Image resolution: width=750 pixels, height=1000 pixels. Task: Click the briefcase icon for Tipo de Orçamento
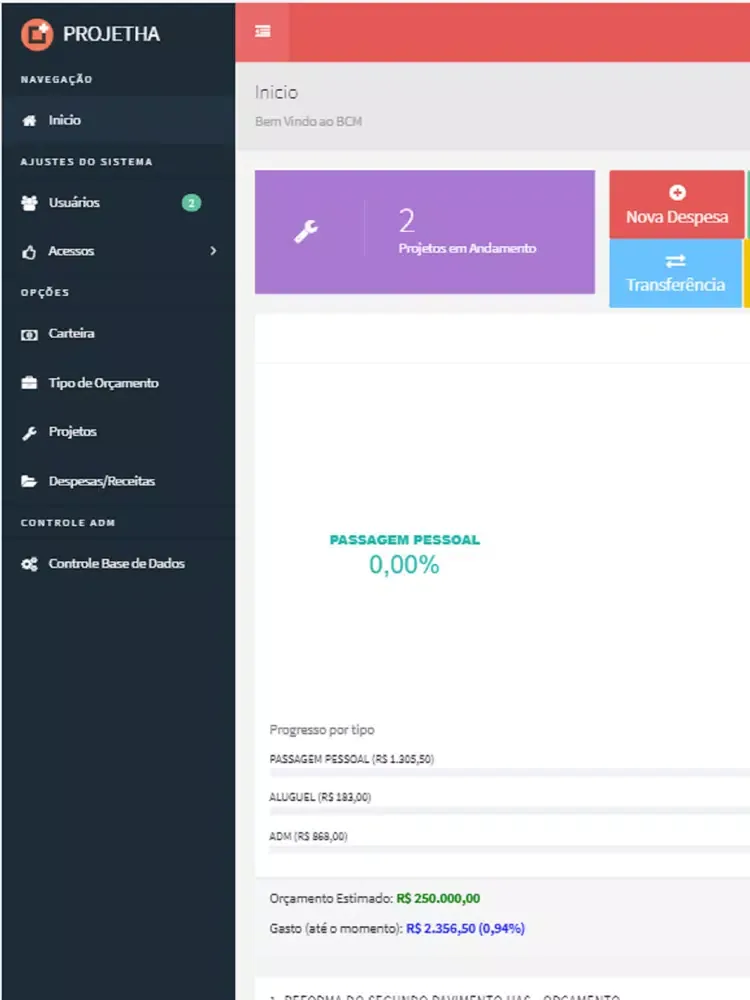pos(29,383)
